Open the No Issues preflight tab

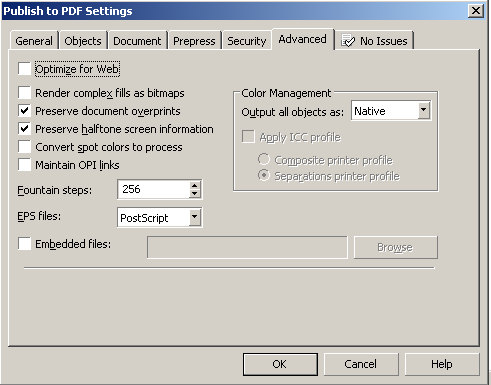coord(374,41)
